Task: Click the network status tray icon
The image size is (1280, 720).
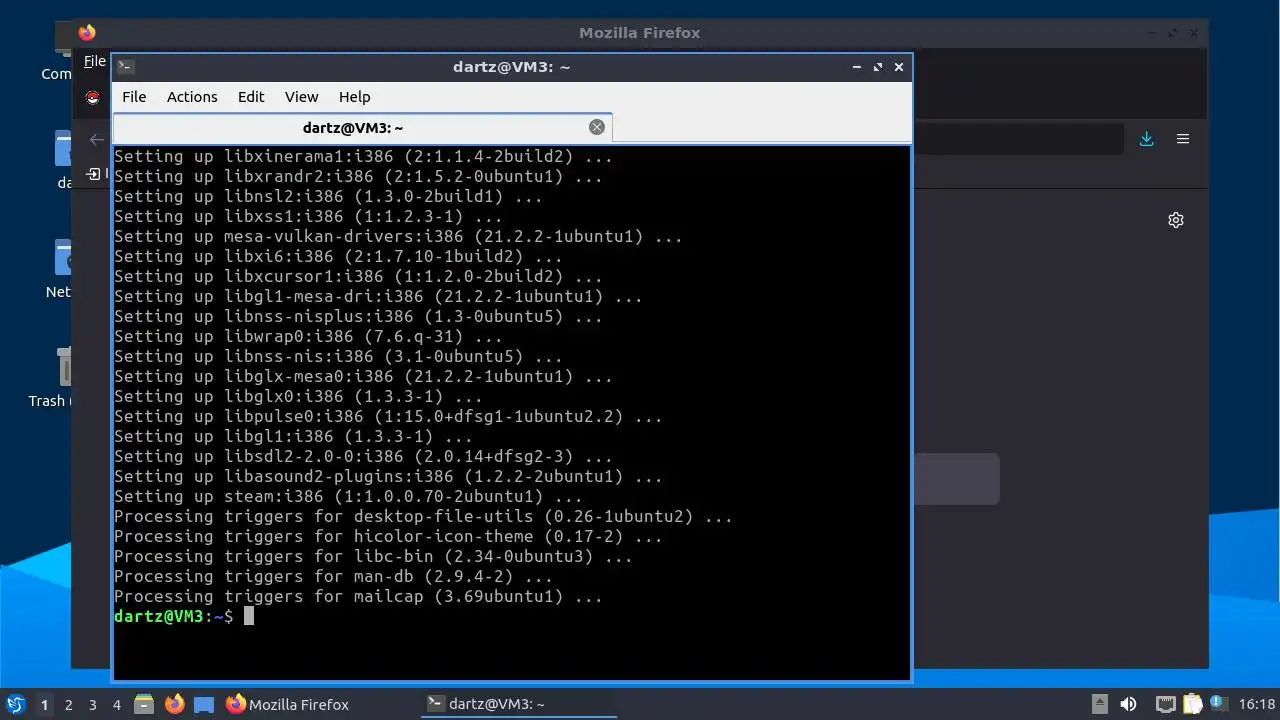Action: 1165,704
